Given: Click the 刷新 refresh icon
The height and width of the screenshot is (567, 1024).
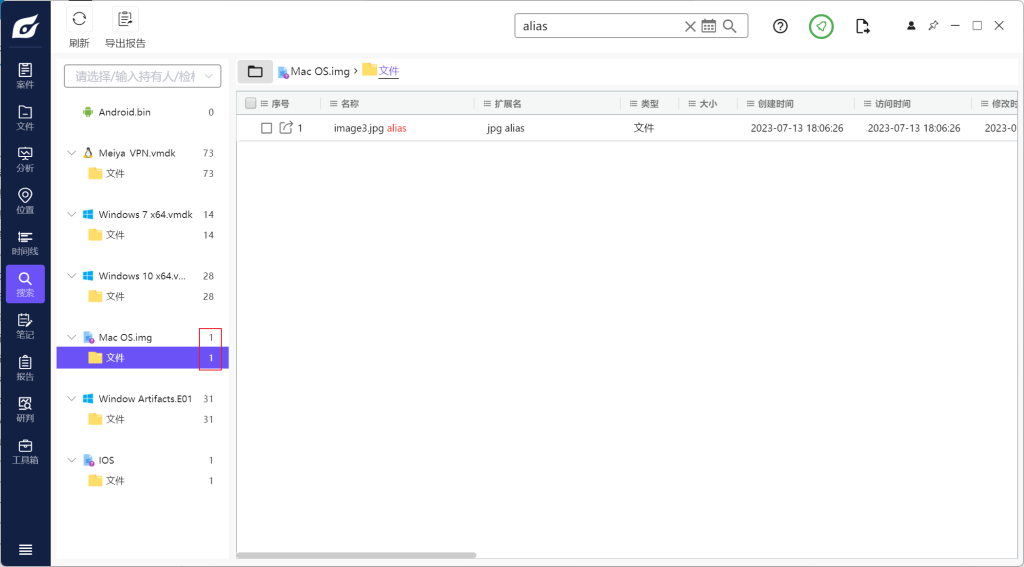Looking at the screenshot, I should (79, 19).
